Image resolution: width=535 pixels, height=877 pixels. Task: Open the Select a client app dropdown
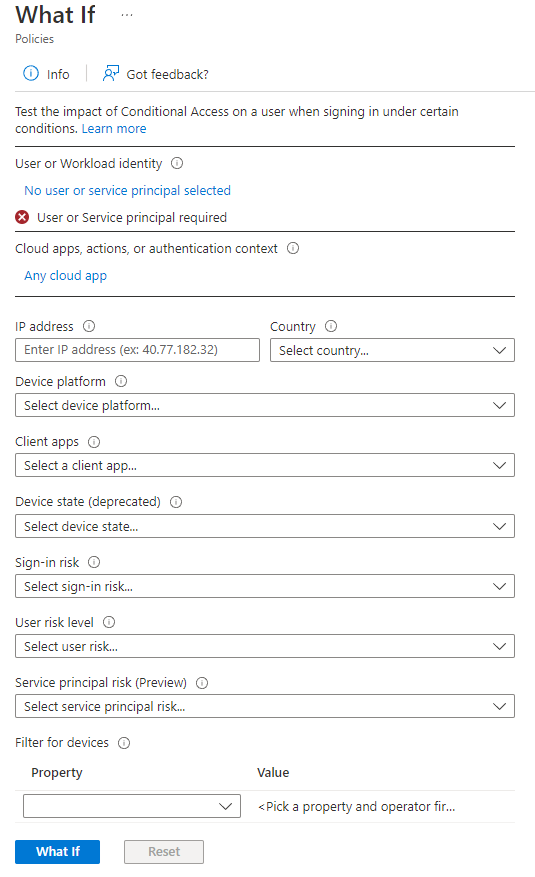[265, 465]
